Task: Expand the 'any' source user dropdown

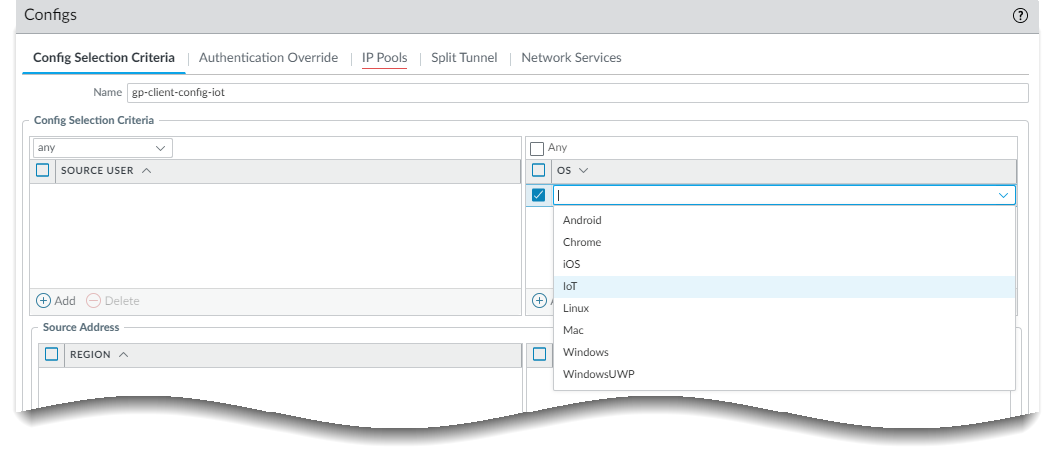Action: coord(101,148)
